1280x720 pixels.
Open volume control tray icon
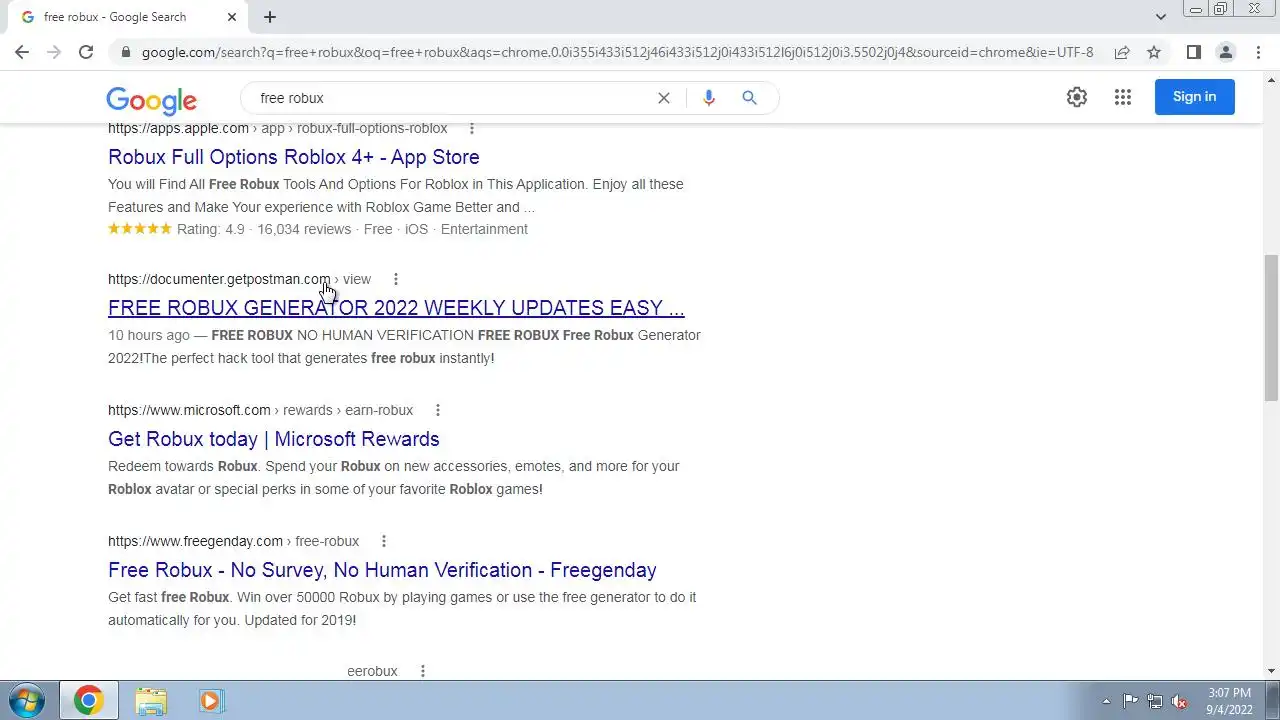pos(1179,701)
